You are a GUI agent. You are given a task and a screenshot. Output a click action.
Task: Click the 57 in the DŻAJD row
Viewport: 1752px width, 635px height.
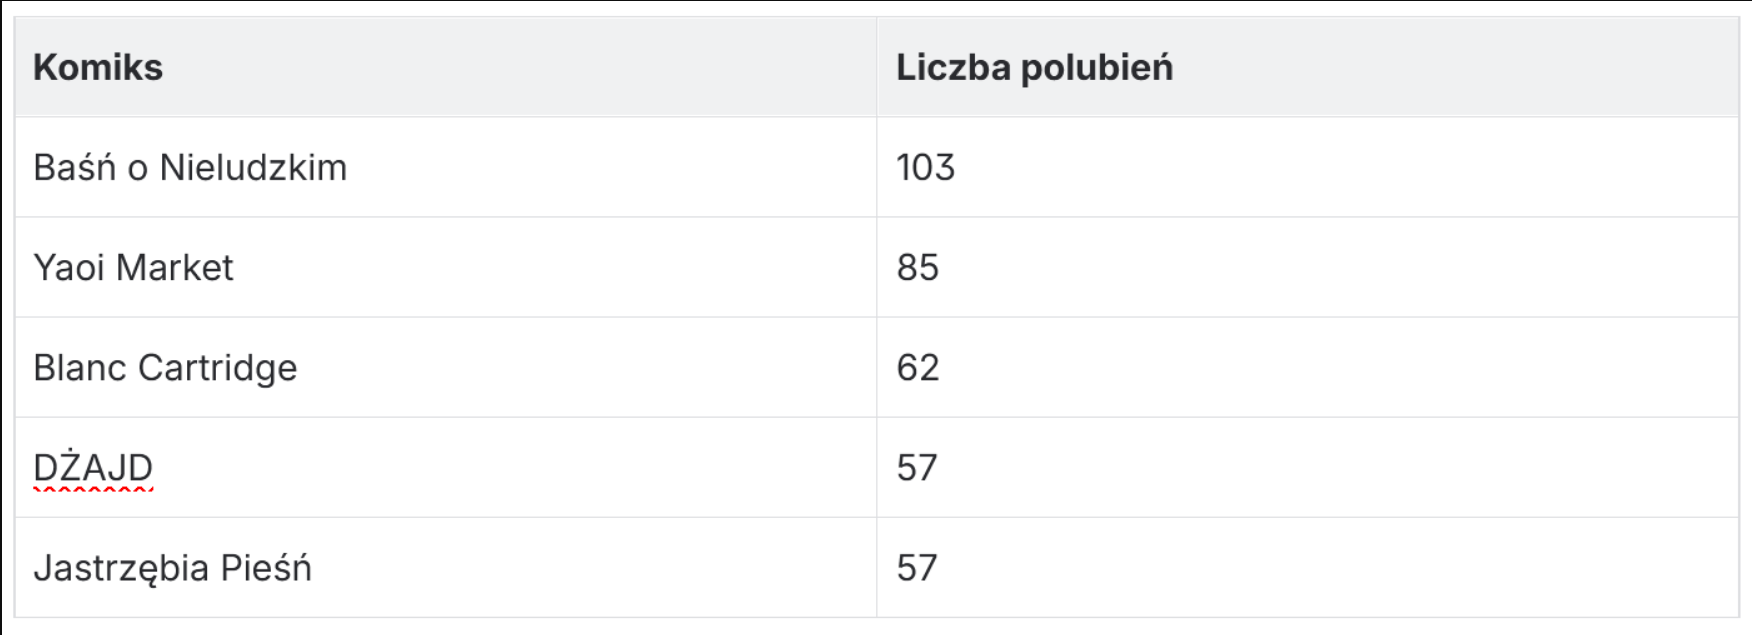pos(916,467)
